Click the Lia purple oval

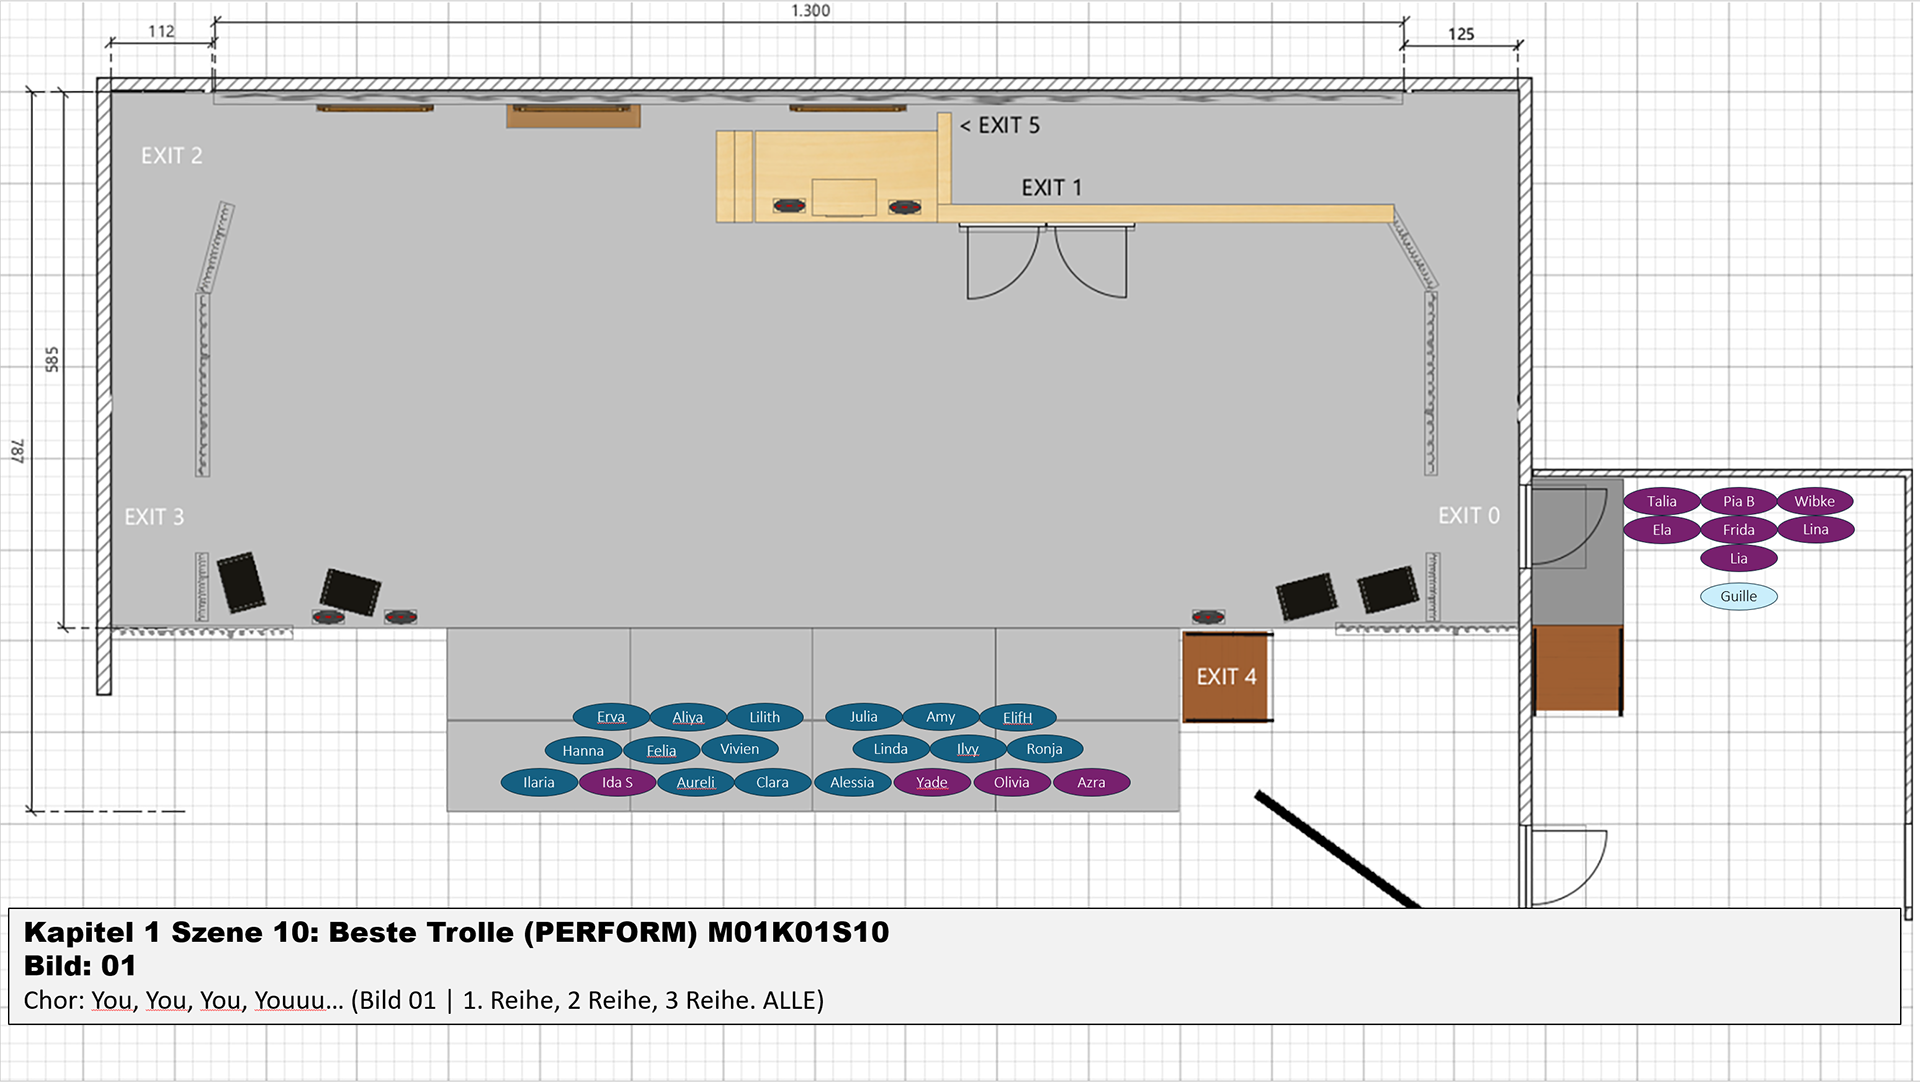point(1738,558)
